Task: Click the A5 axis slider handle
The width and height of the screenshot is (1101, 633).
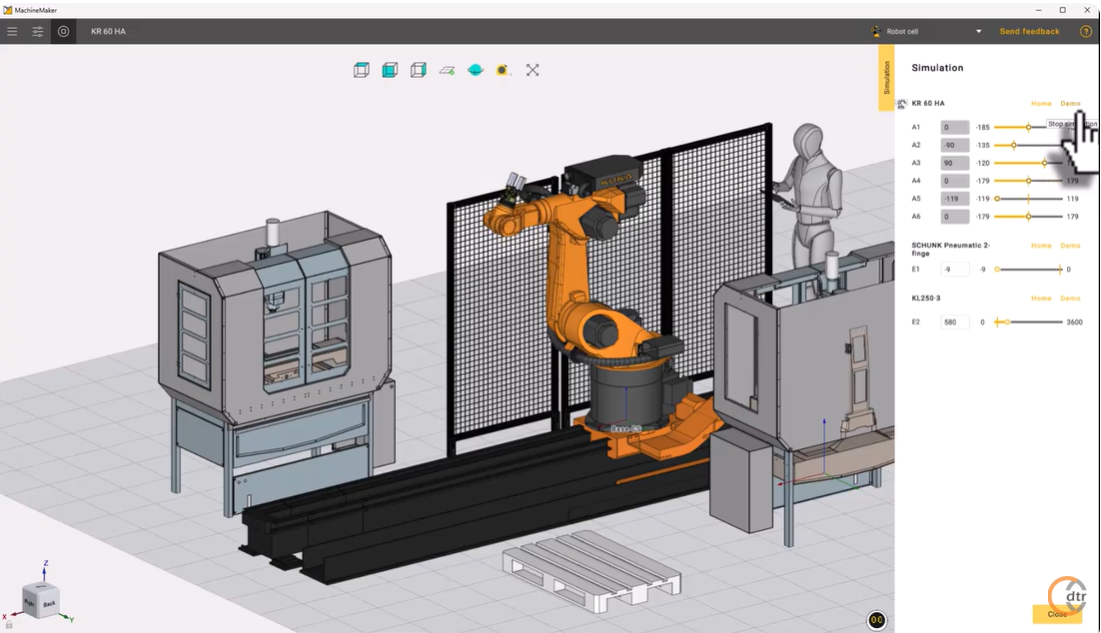Action: [x=997, y=199]
